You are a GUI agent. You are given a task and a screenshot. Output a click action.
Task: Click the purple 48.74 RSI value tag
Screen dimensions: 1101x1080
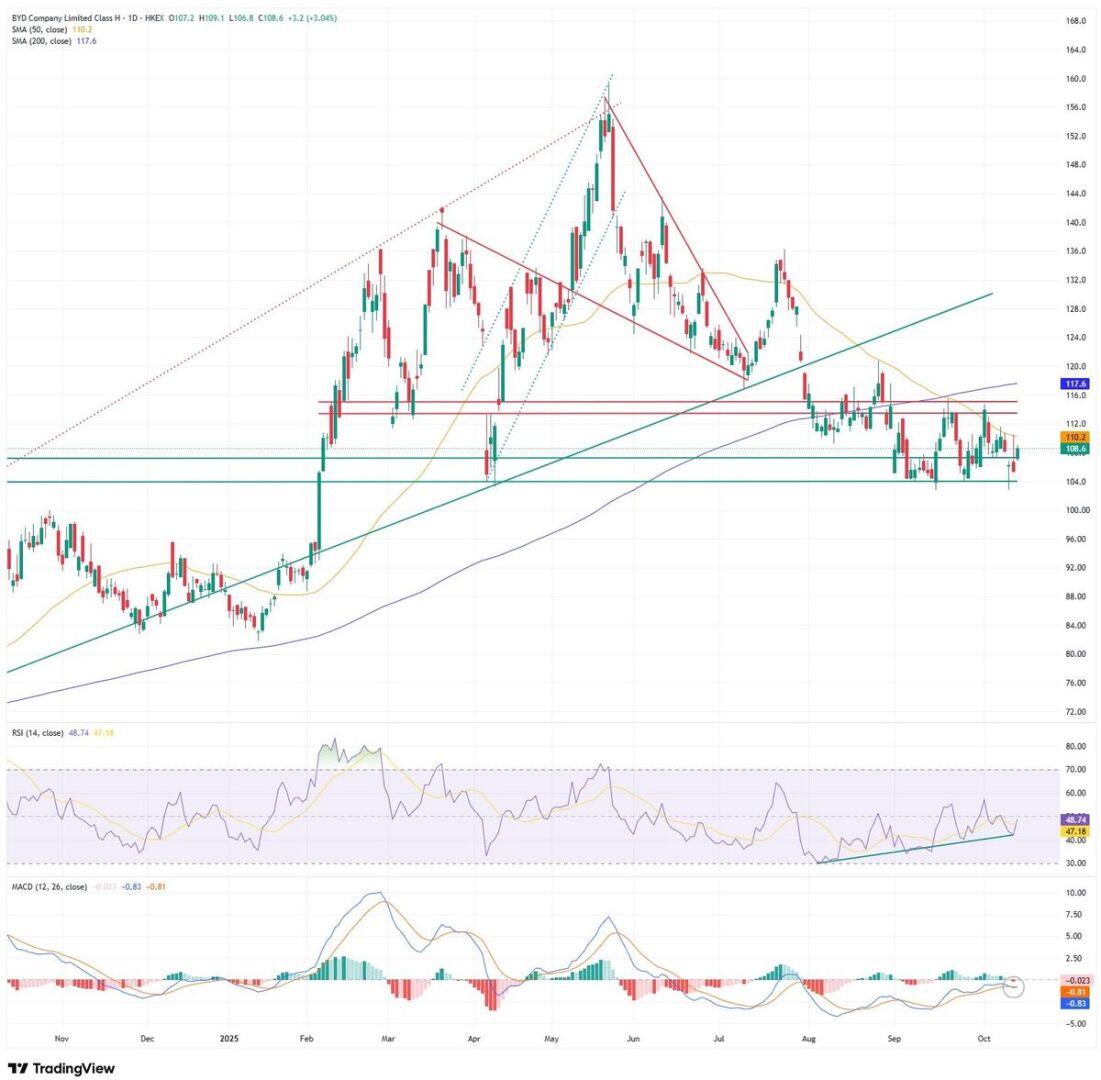tap(1075, 819)
